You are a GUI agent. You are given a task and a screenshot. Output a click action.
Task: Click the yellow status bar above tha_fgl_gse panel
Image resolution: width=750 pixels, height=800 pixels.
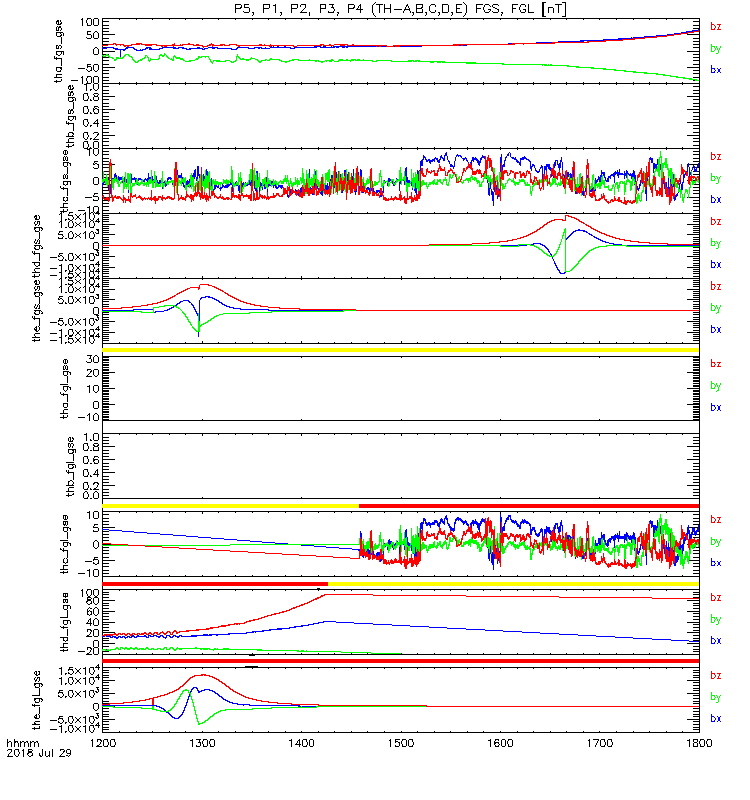[401, 350]
